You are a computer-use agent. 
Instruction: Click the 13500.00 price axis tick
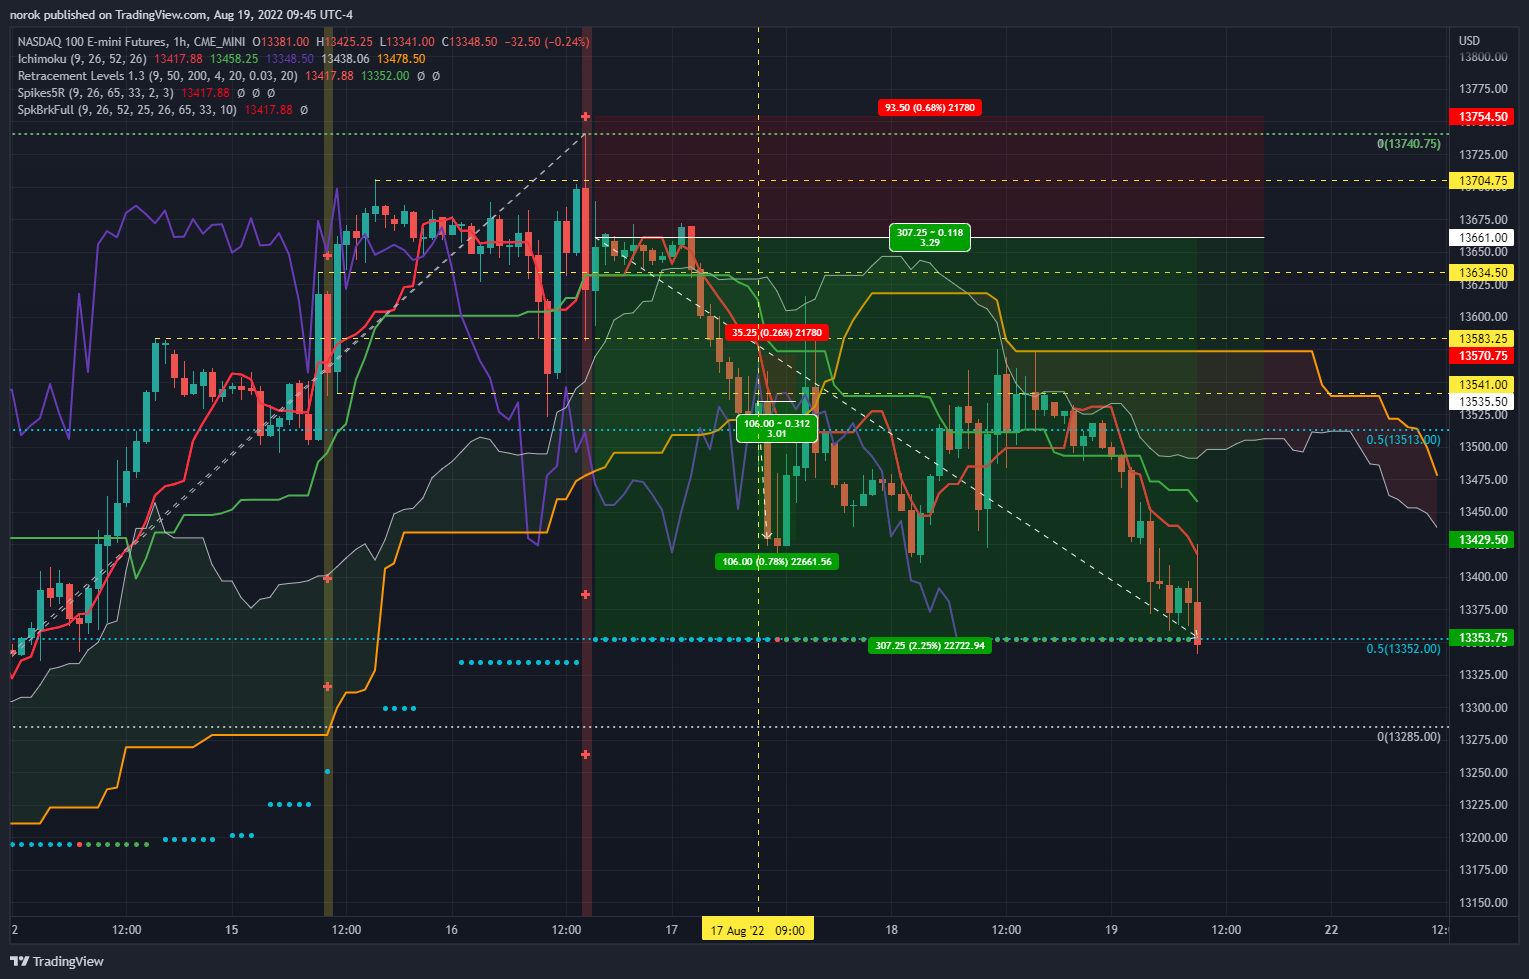(x=1483, y=447)
